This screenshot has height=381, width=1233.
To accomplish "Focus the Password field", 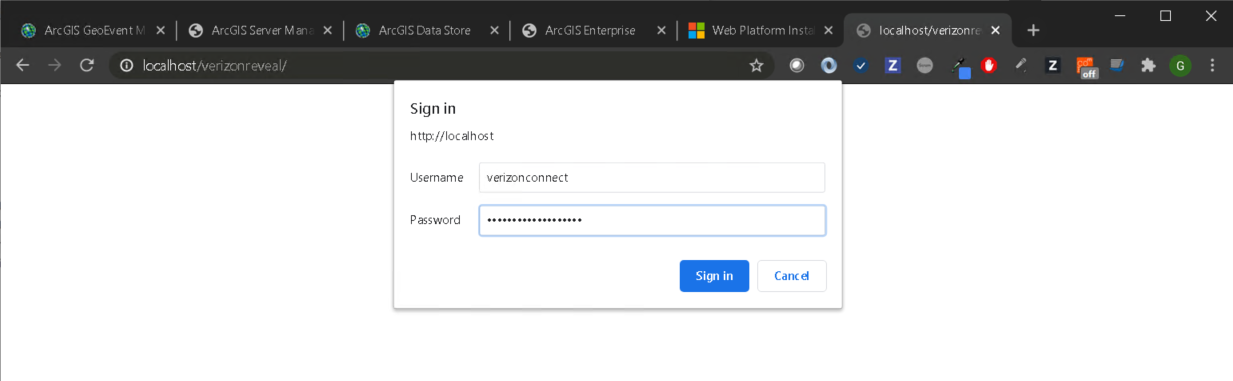I will click(652, 220).
